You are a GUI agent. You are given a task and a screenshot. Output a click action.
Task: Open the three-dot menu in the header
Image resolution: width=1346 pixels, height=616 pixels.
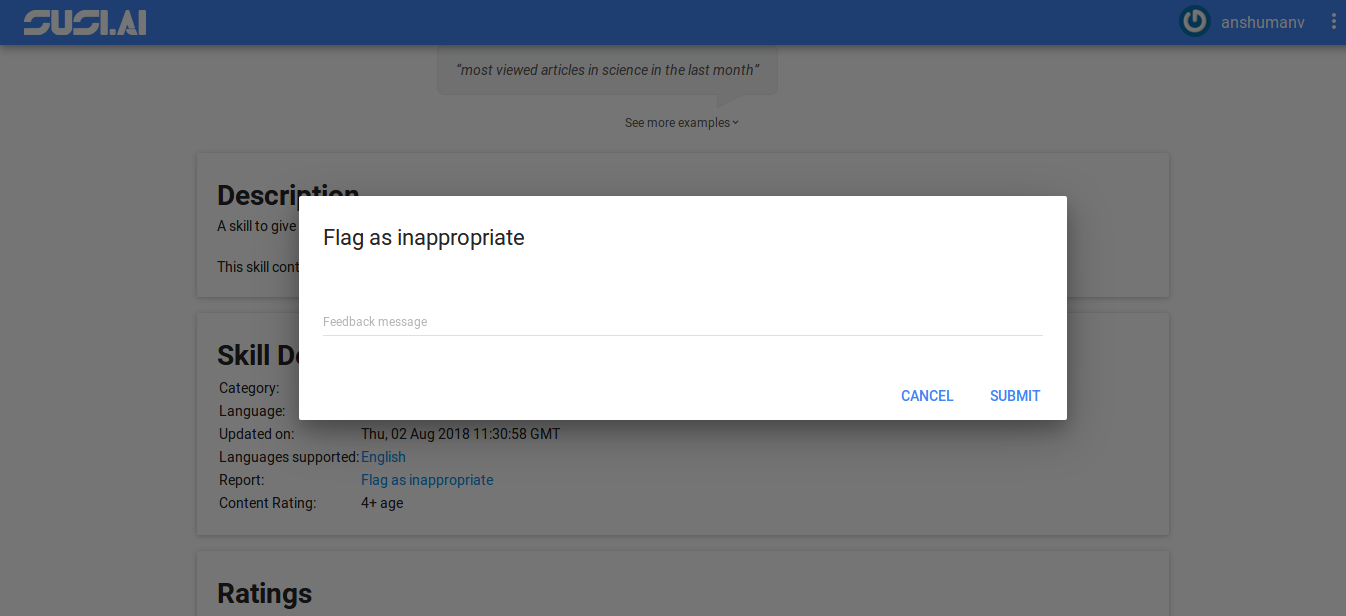coord(1334,22)
